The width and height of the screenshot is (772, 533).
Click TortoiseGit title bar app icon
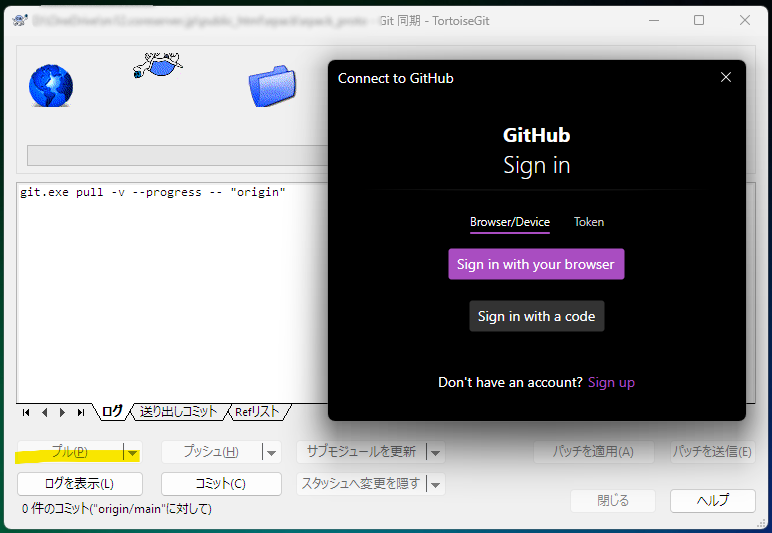tap(18, 20)
